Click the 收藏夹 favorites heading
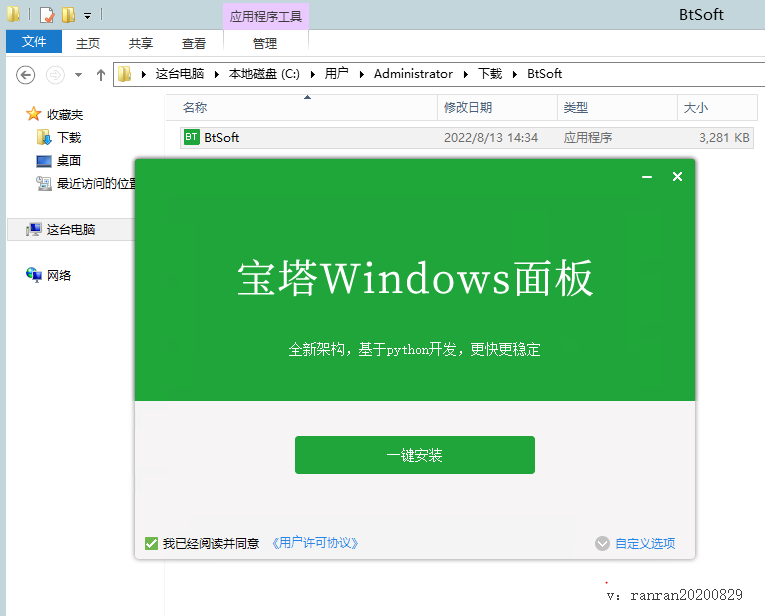The width and height of the screenshot is (765, 616). (x=65, y=115)
